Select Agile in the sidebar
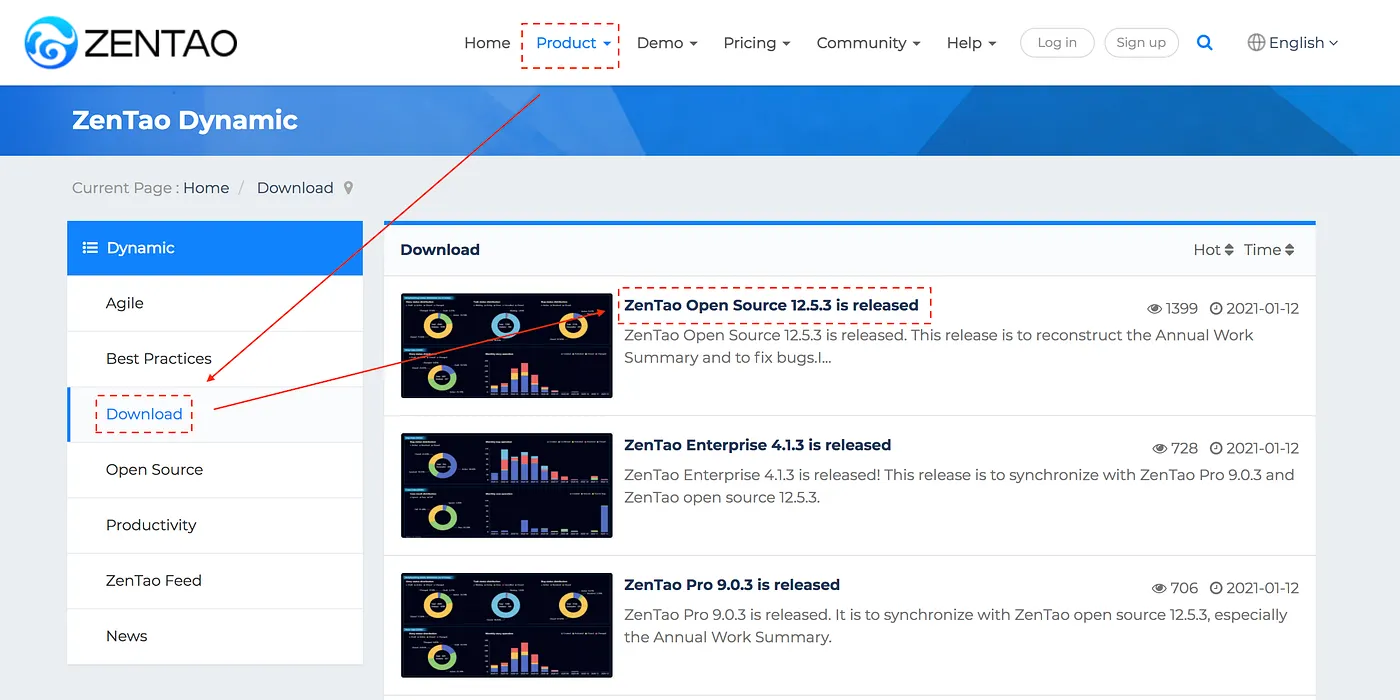The image size is (1400, 700). coord(215,303)
